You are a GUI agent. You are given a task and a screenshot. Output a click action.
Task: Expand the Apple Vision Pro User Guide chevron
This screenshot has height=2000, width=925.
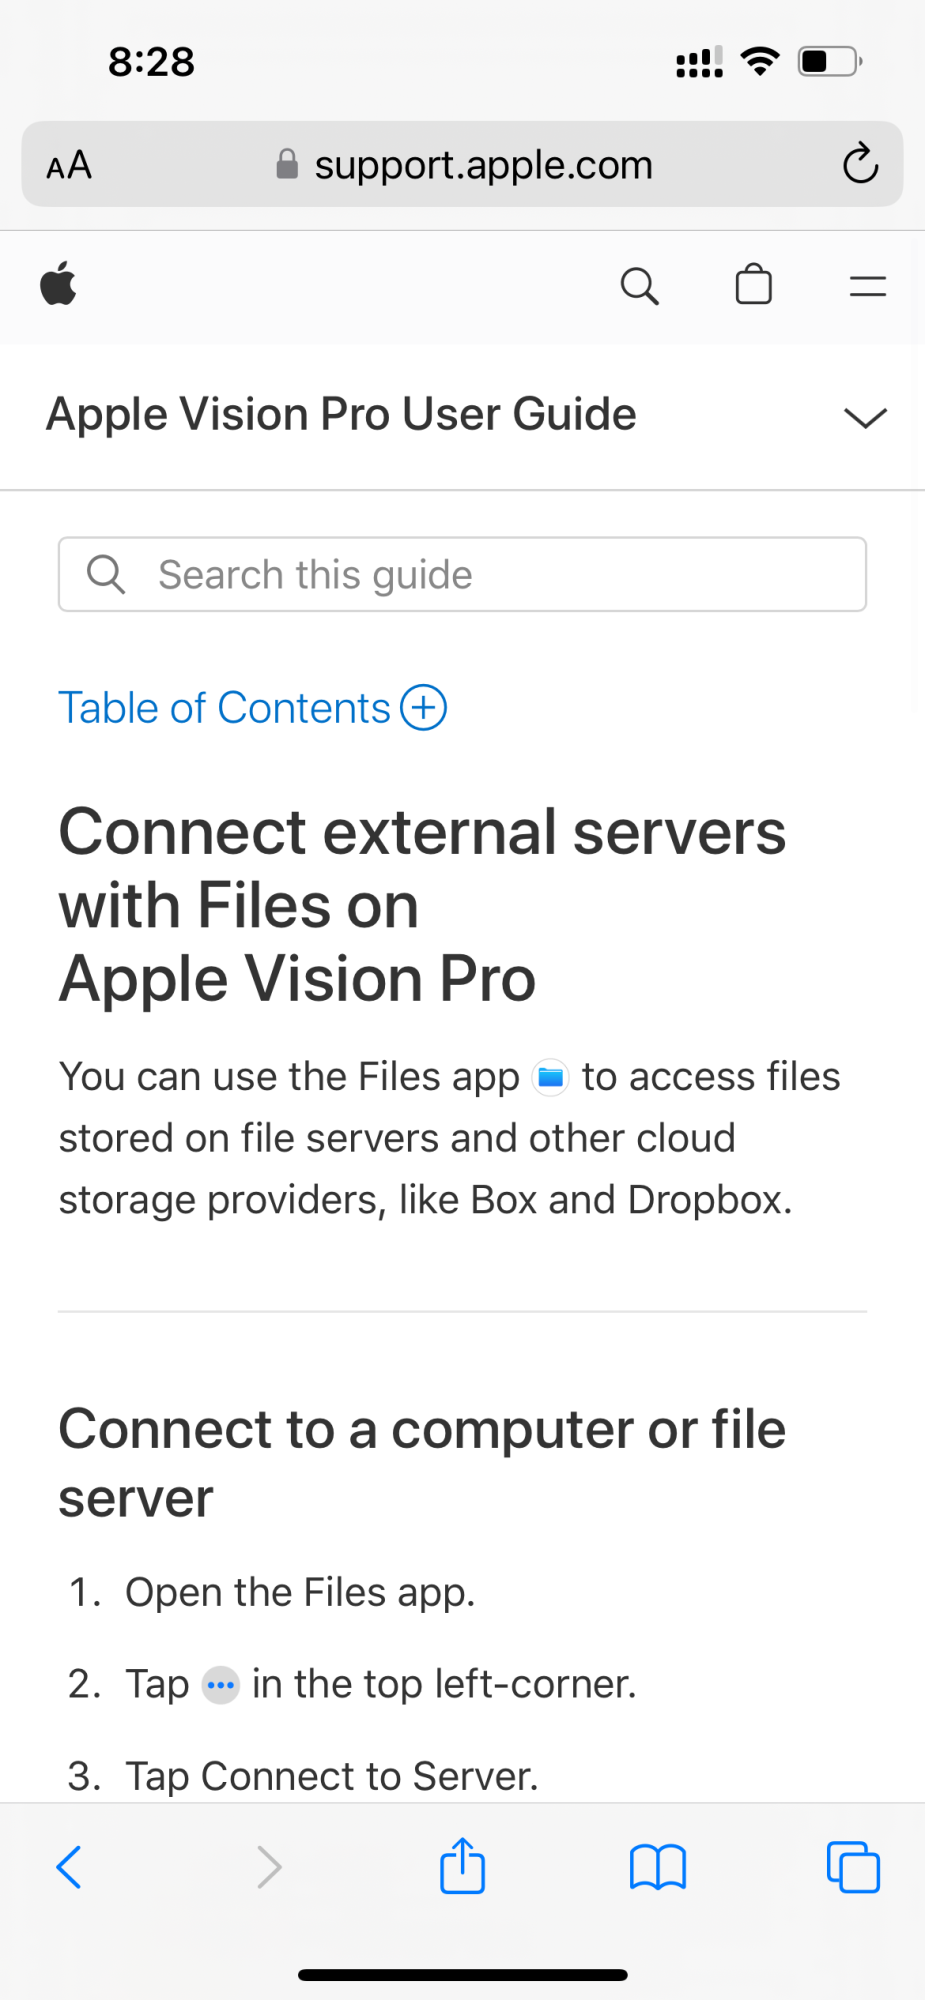(865, 417)
